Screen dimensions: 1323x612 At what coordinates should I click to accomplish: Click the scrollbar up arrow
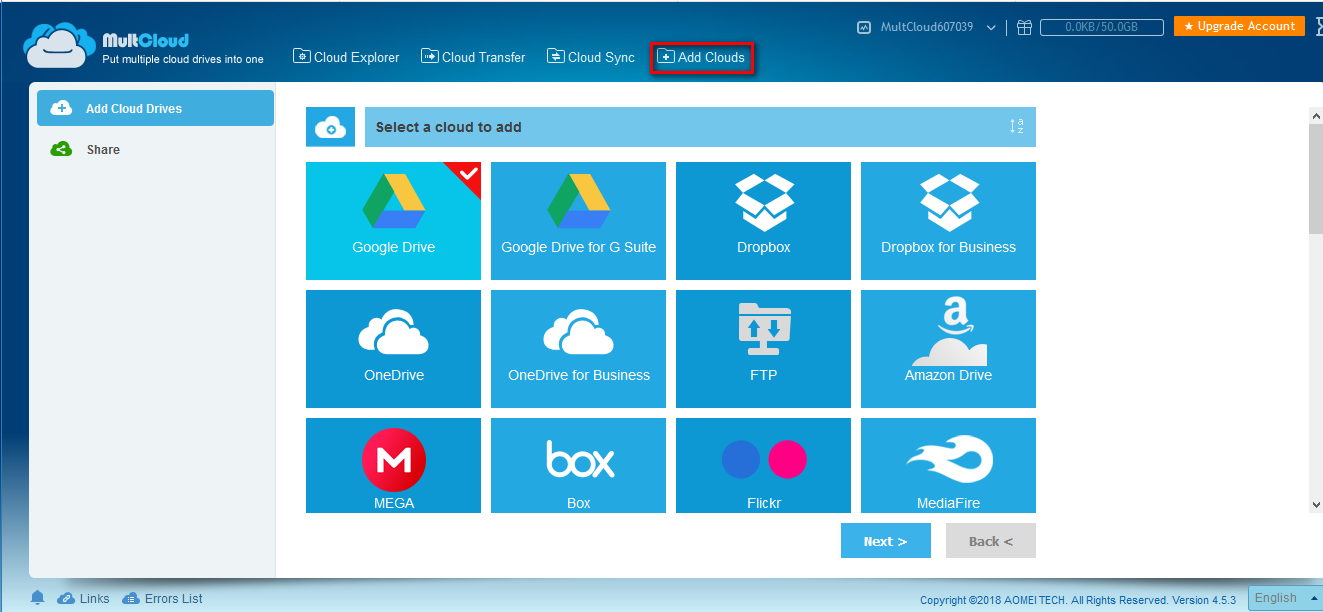tap(1315, 117)
